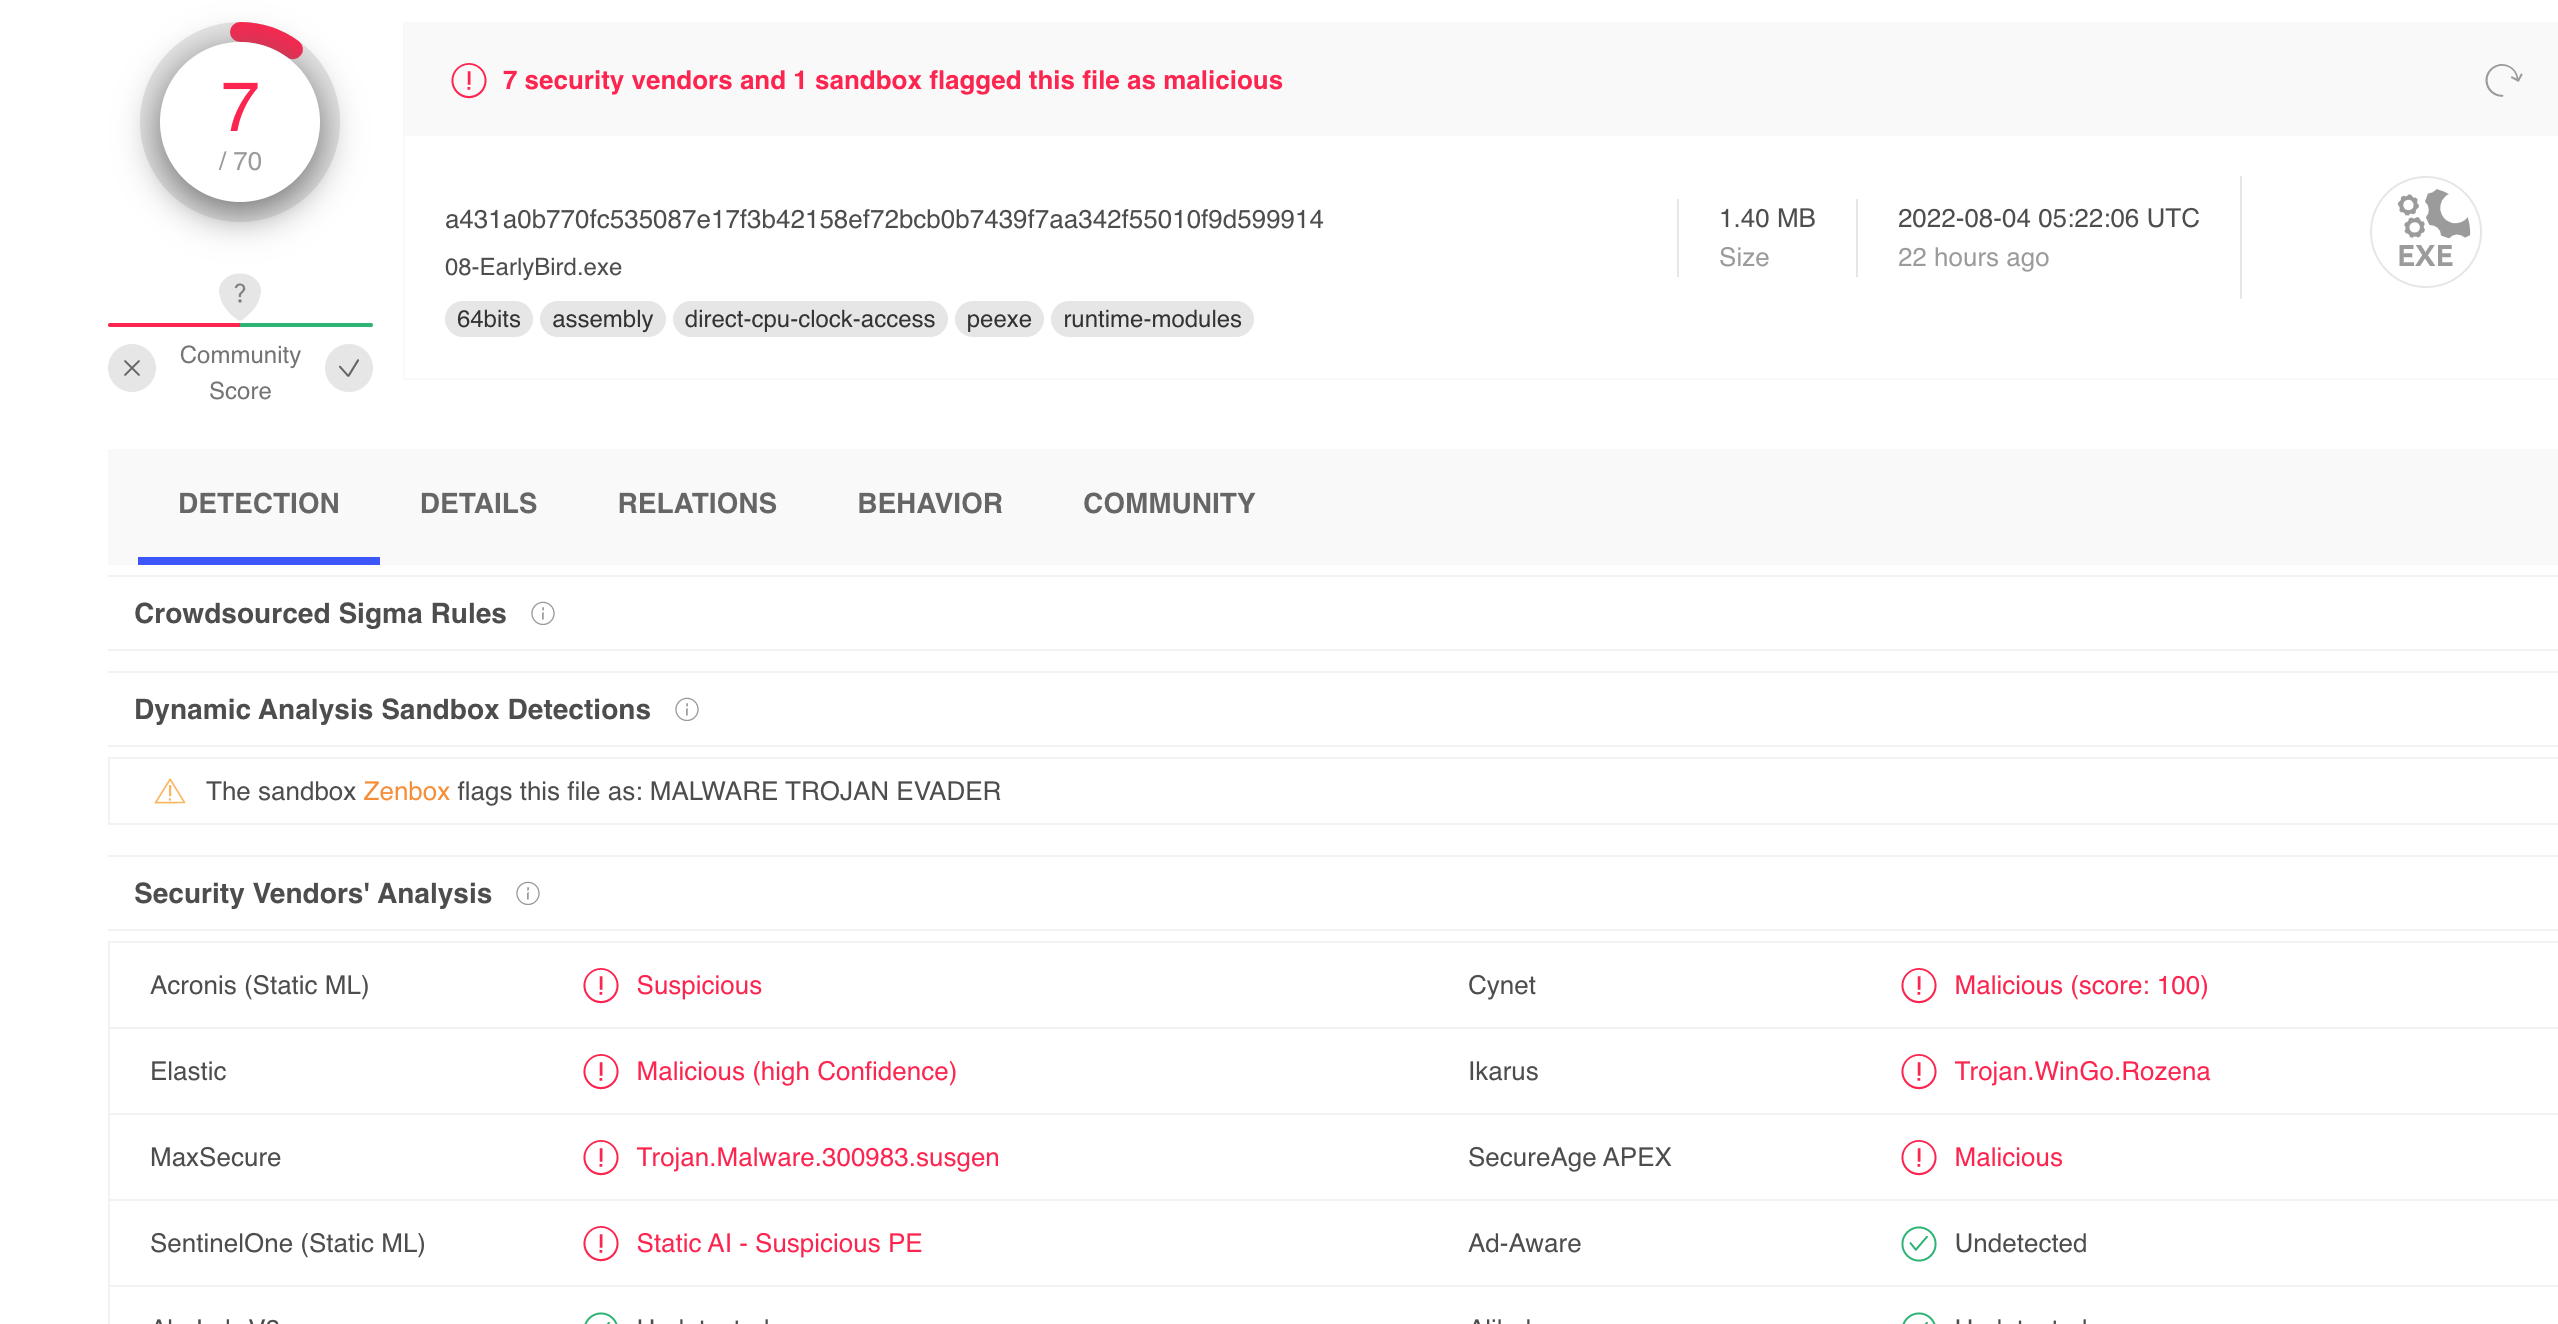Screen dimensions: 2558x1324
Task: Open the BEHAVIOR tab
Action: (929, 503)
